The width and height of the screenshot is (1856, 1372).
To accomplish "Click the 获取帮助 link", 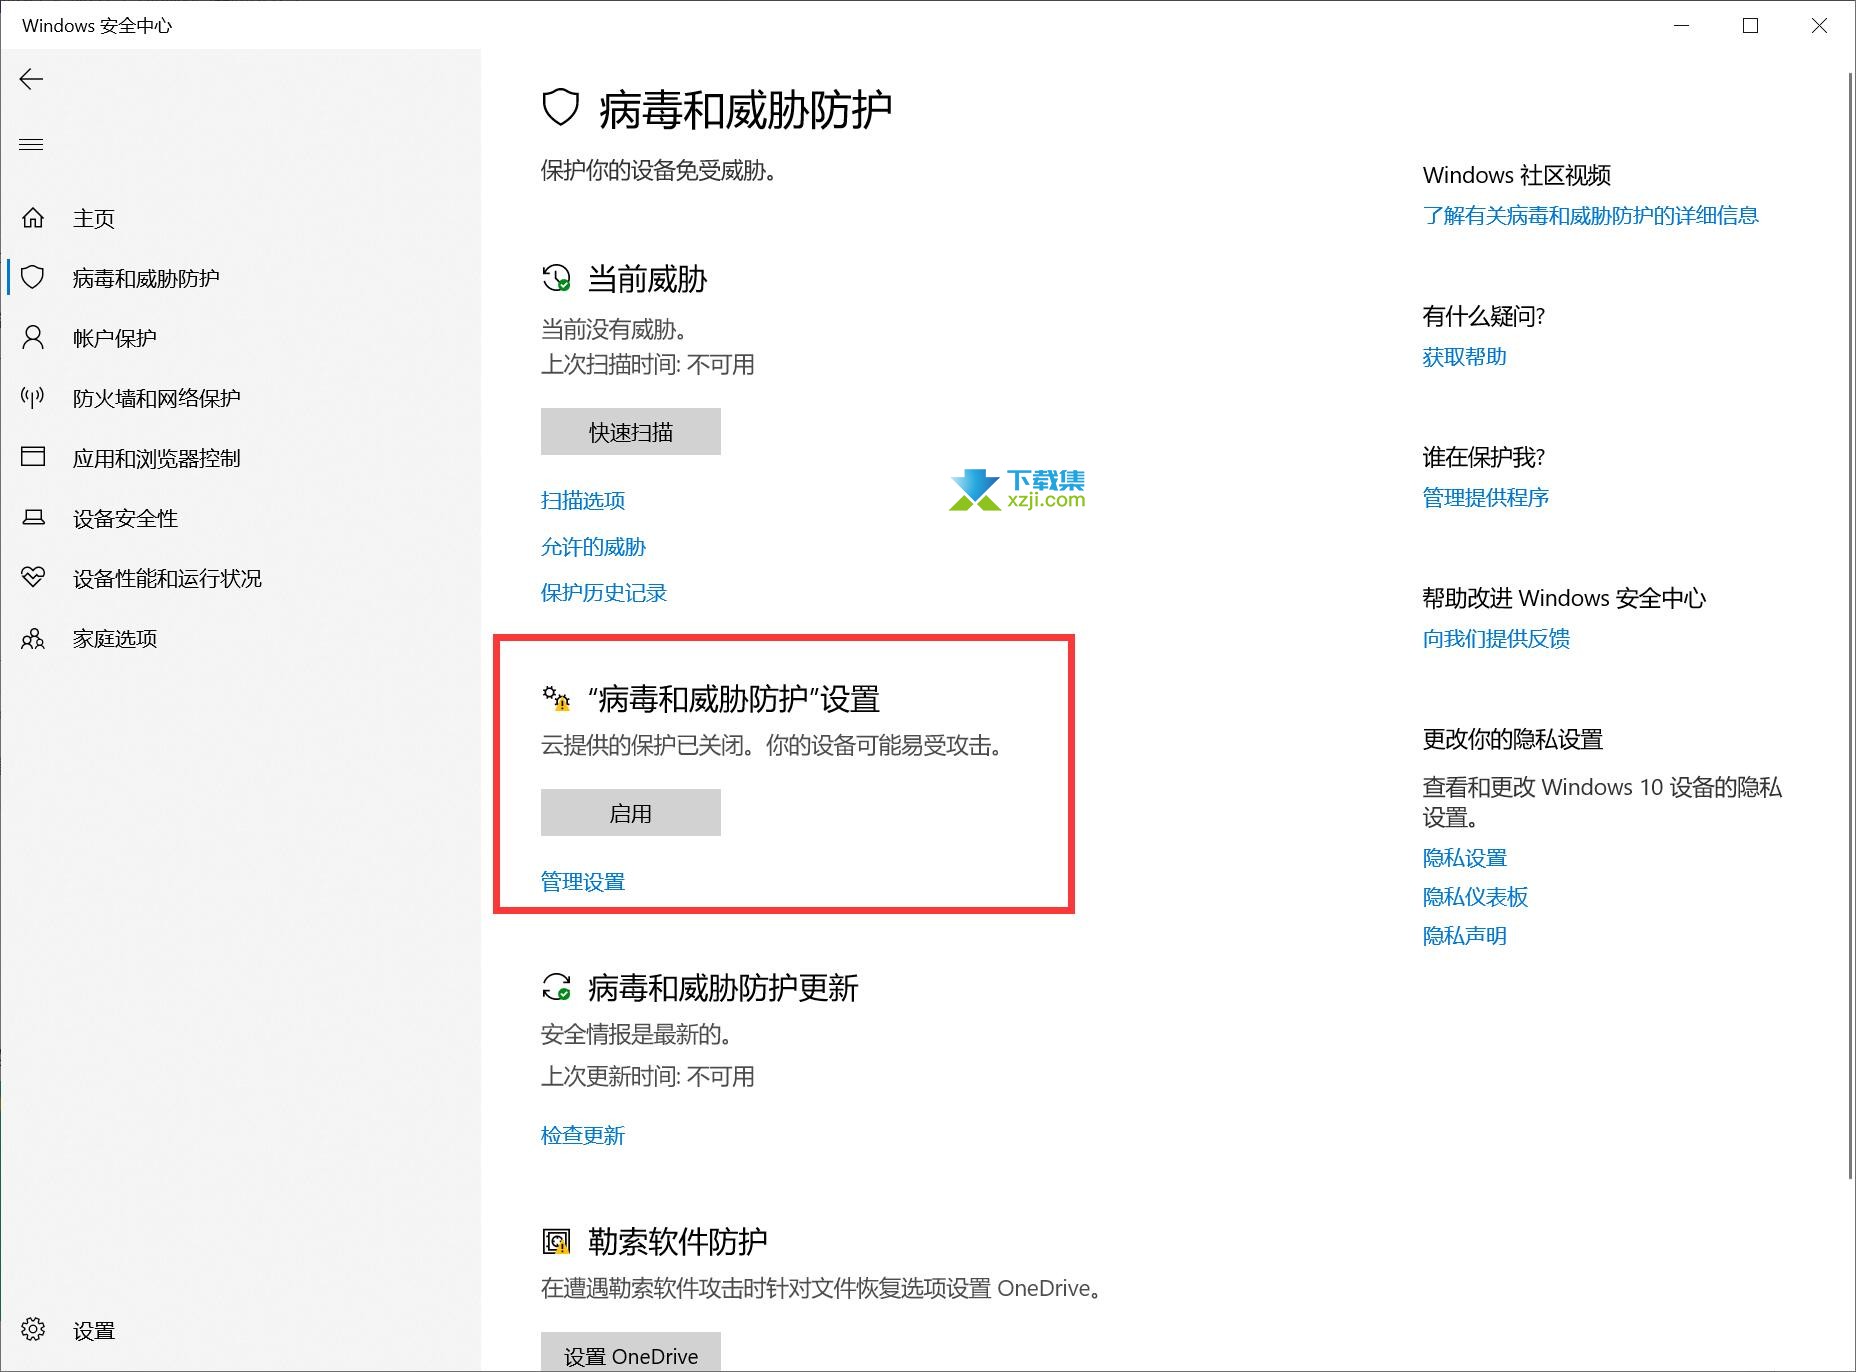I will tap(1465, 357).
